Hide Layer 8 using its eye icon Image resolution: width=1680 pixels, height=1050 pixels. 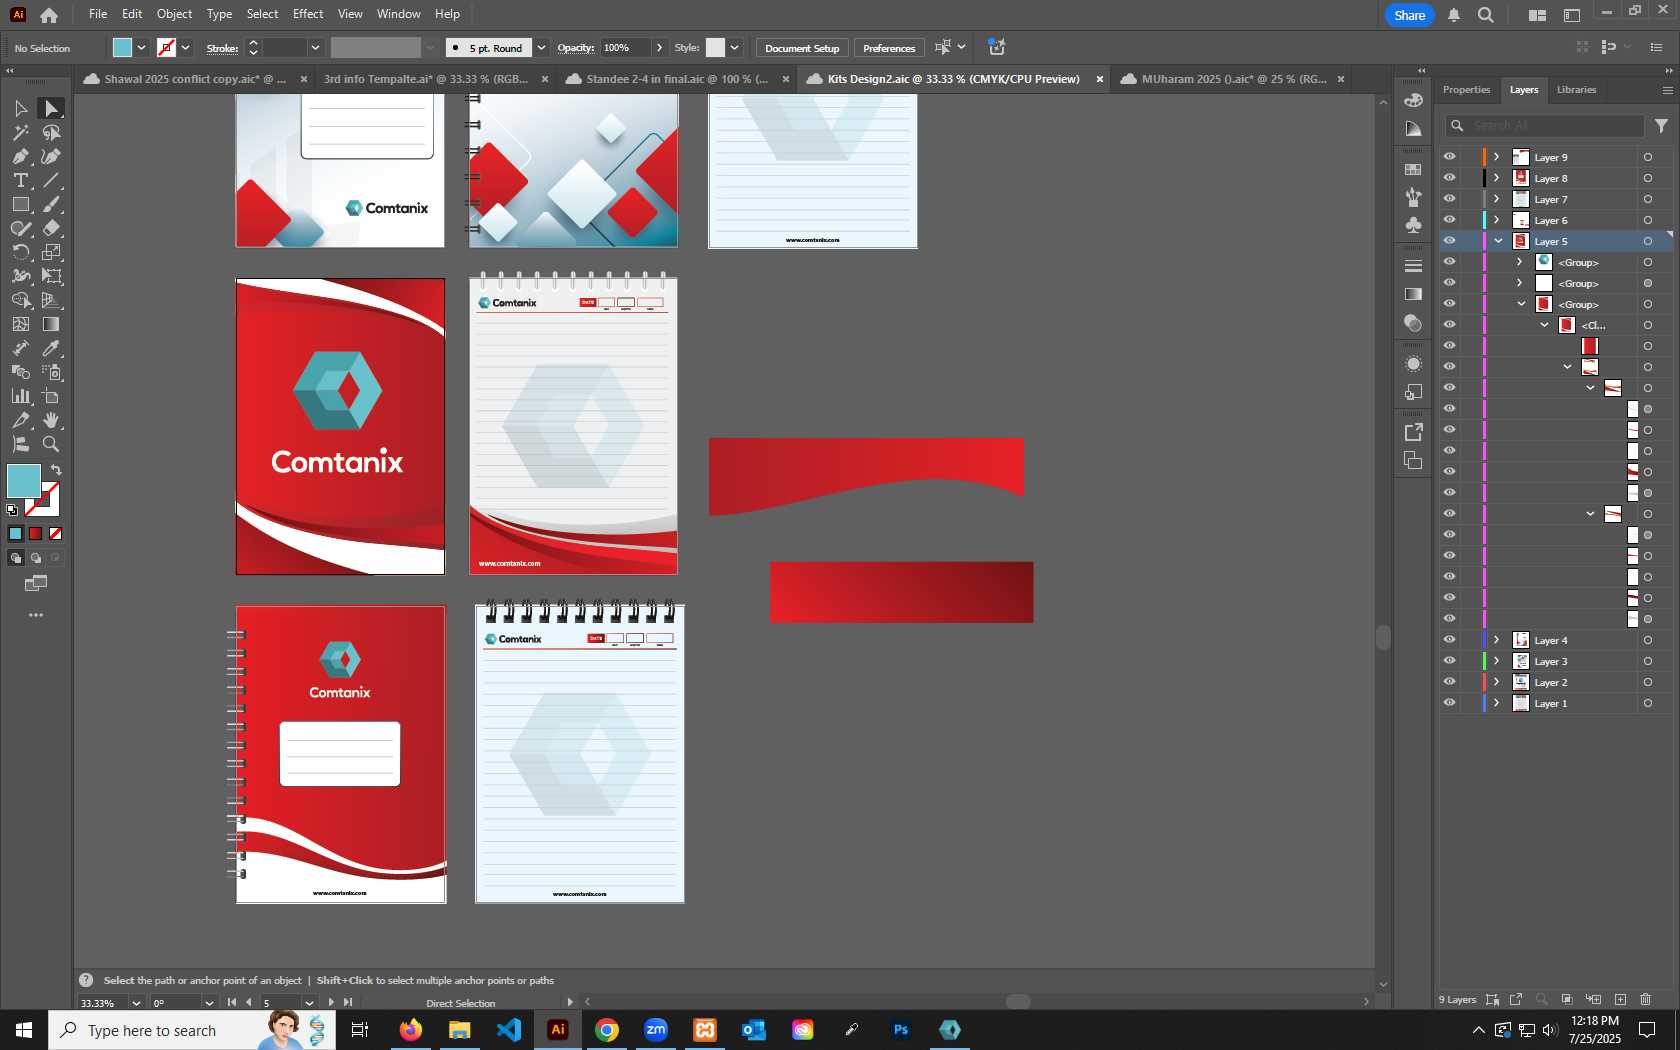pos(1449,178)
